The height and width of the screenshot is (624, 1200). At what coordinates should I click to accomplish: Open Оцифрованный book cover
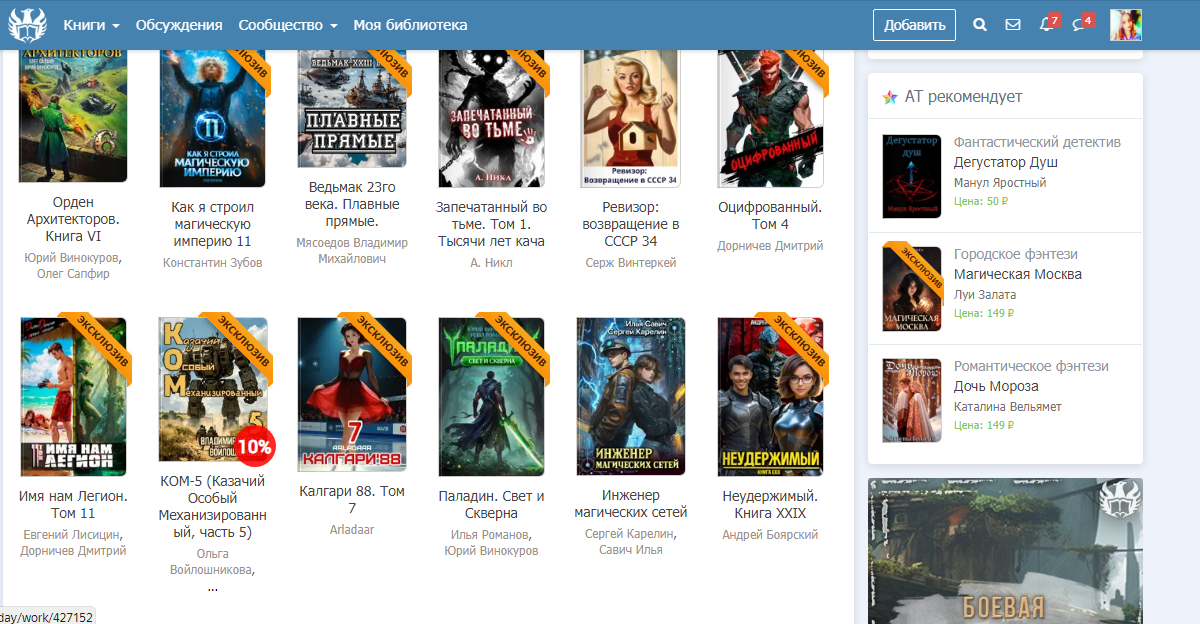(x=771, y=118)
